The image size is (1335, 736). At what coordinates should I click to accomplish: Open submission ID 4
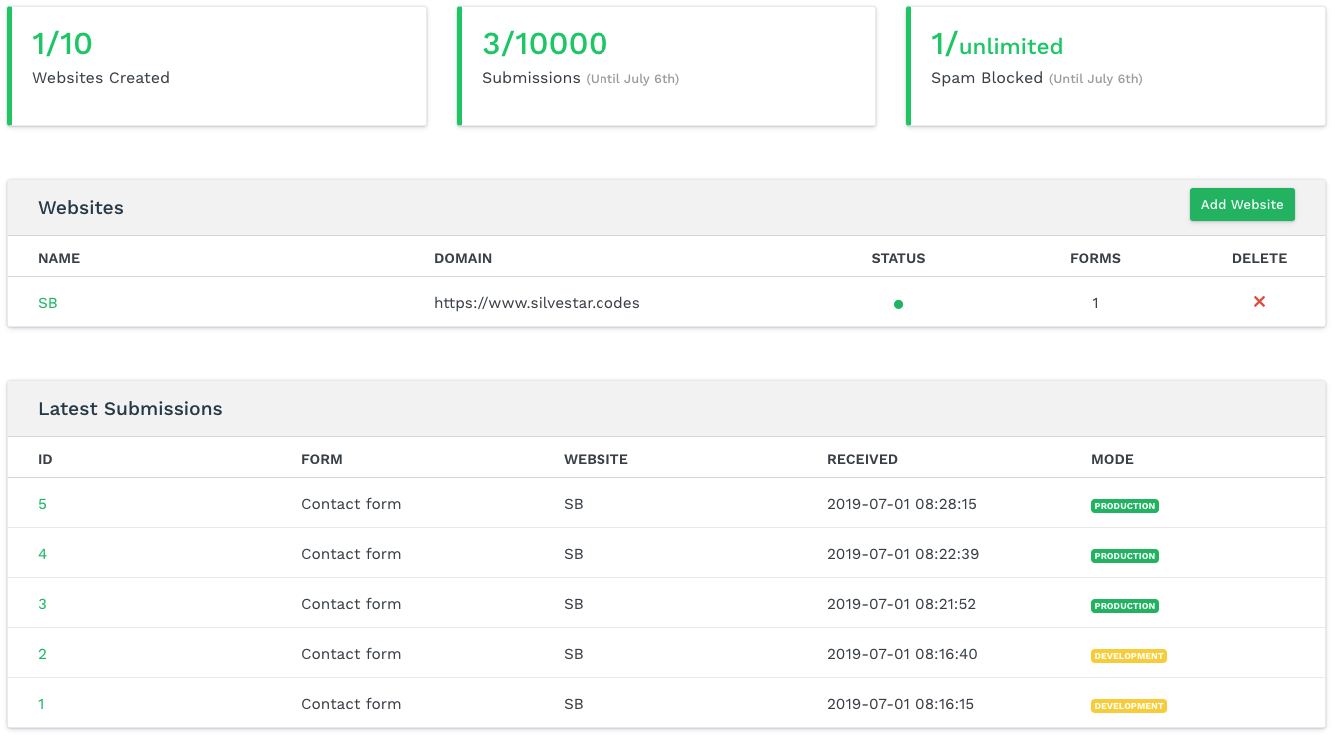tap(42, 554)
